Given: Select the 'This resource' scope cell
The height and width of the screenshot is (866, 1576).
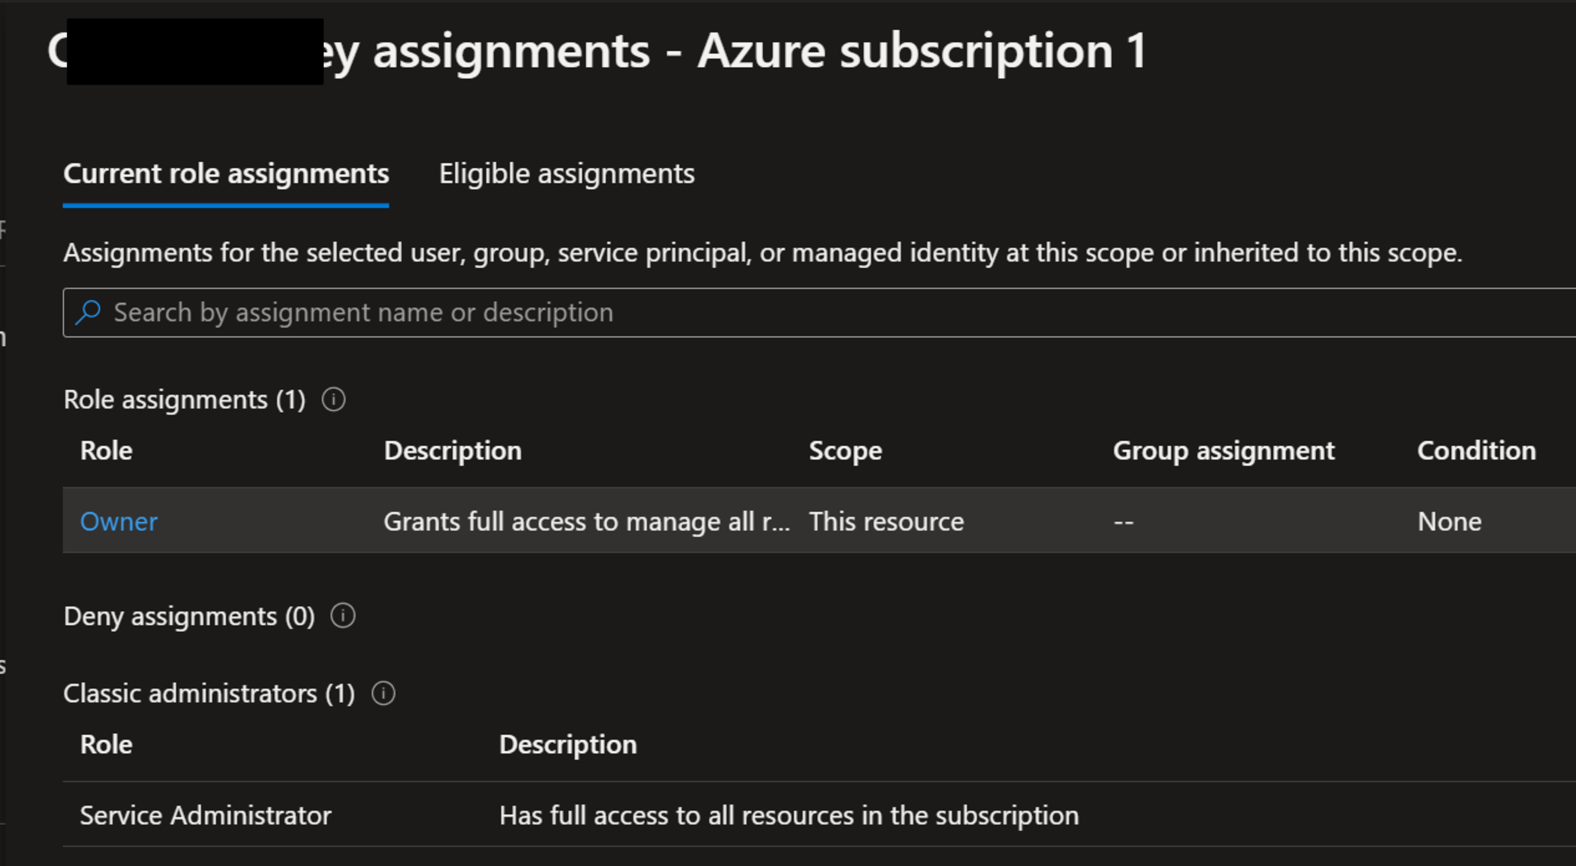Looking at the screenshot, I should coord(886,521).
